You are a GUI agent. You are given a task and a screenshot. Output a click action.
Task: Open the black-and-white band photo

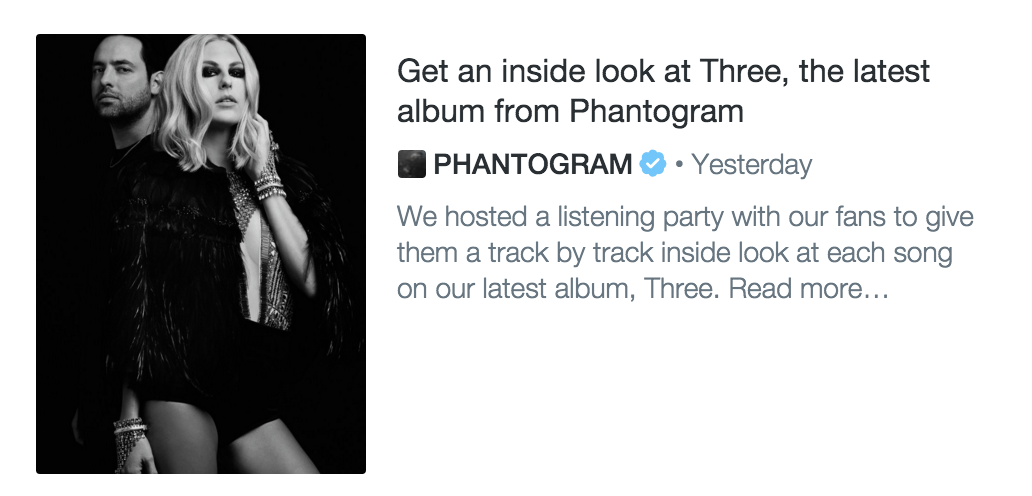(201, 254)
